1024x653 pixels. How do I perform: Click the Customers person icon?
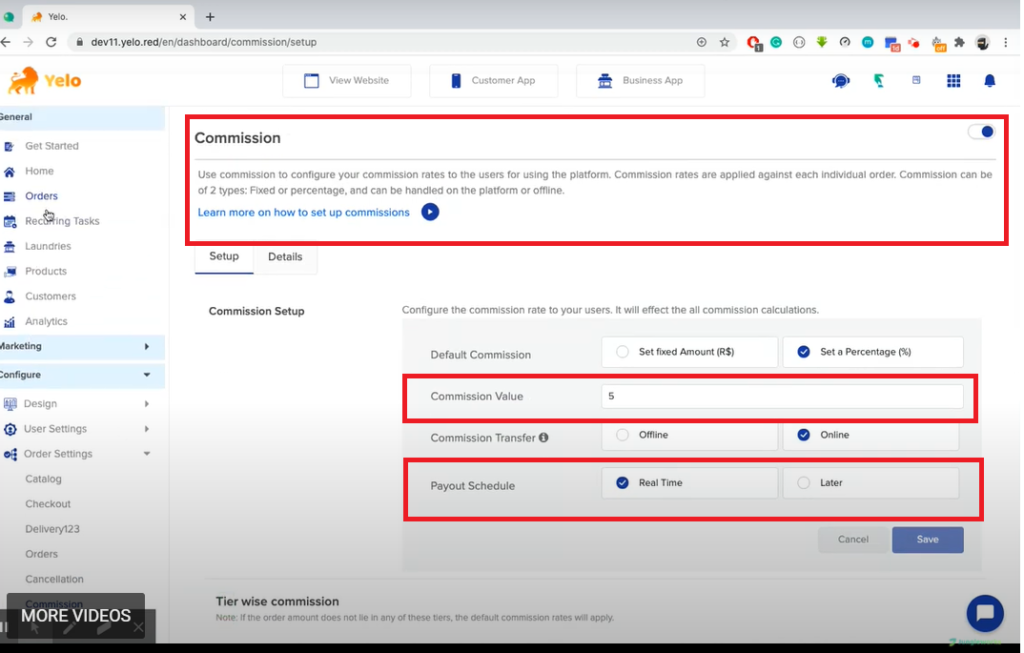[9, 296]
